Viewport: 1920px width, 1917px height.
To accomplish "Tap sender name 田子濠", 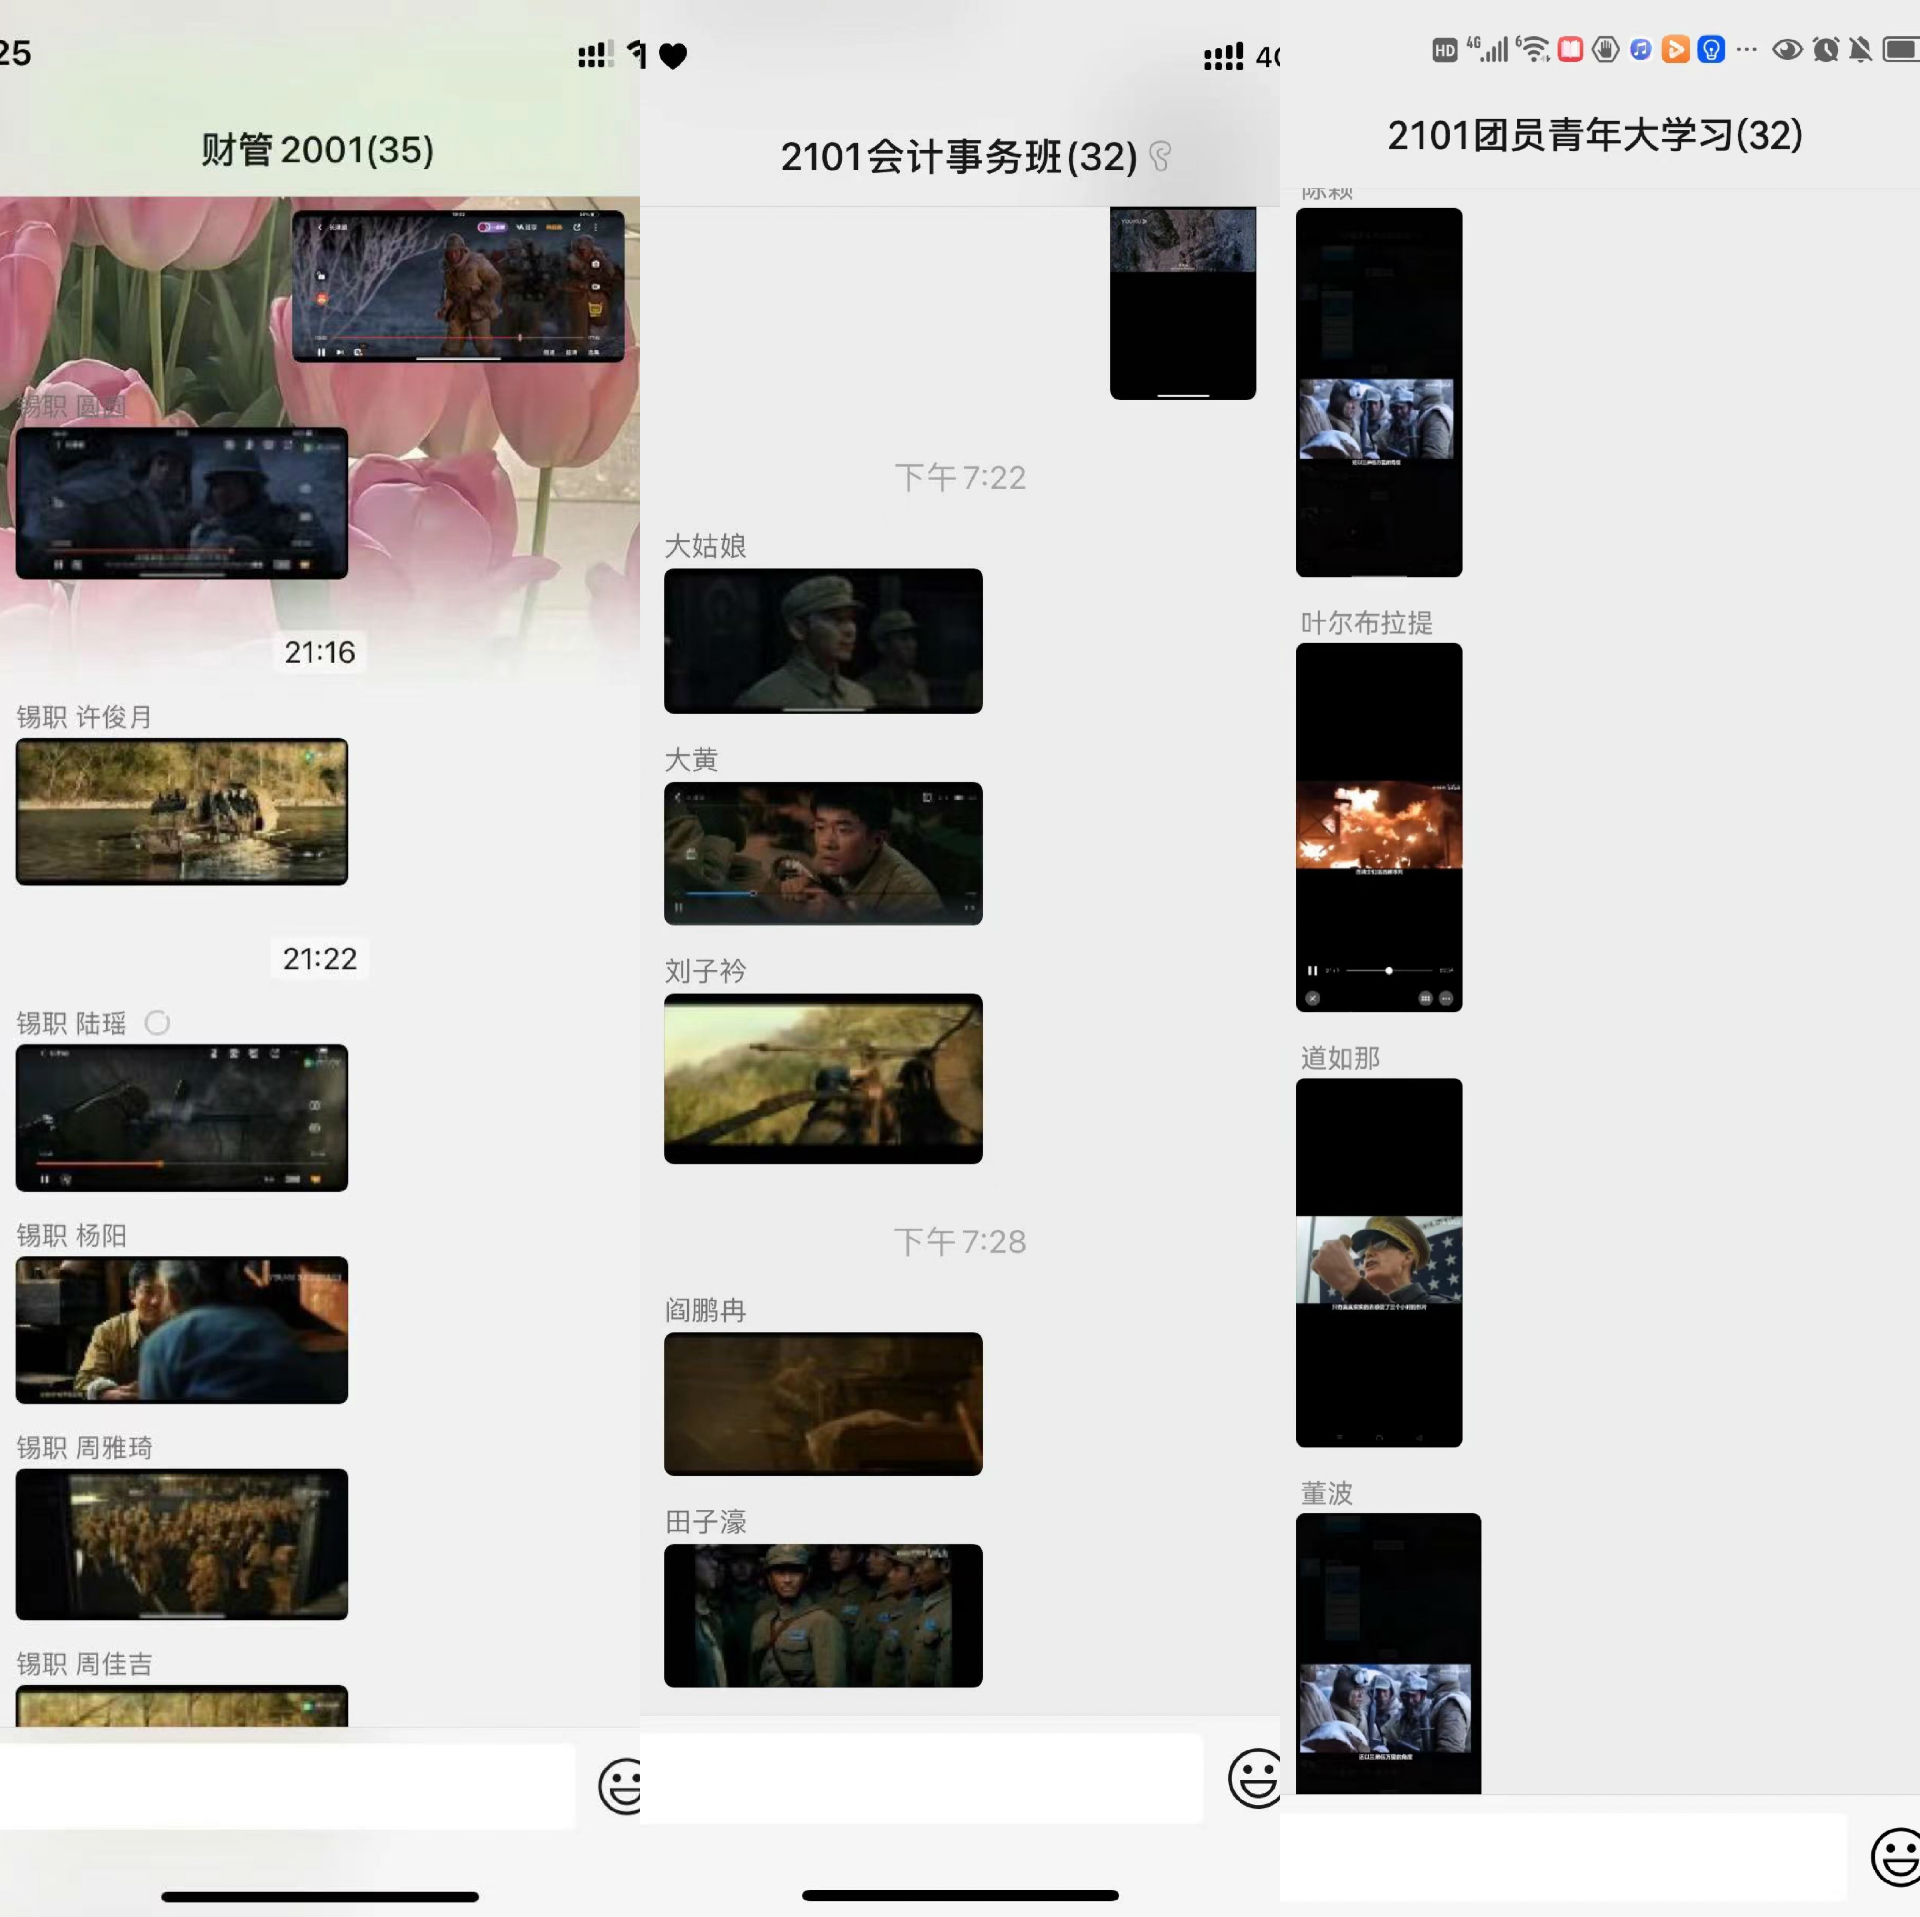I will (x=706, y=1522).
